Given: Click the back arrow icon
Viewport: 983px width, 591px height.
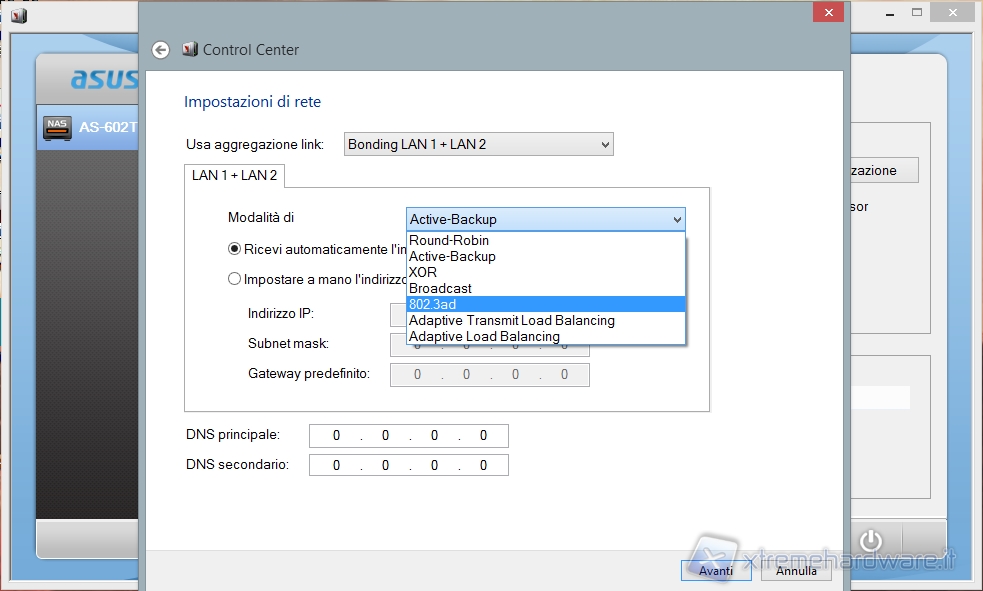Looking at the screenshot, I should 160,50.
